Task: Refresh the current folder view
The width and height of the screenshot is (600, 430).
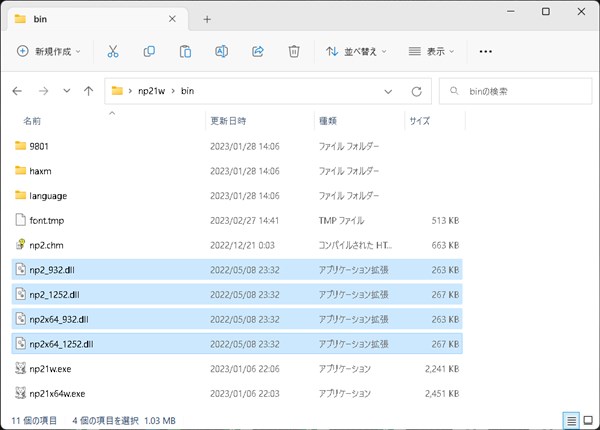Action: click(x=414, y=91)
